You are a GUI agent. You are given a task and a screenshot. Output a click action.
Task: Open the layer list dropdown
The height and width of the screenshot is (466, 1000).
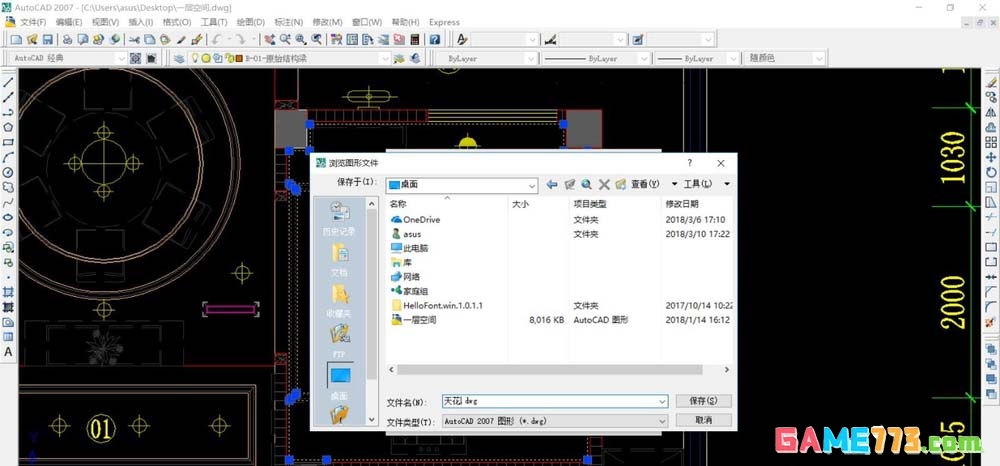pyautogui.click(x=385, y=59)
